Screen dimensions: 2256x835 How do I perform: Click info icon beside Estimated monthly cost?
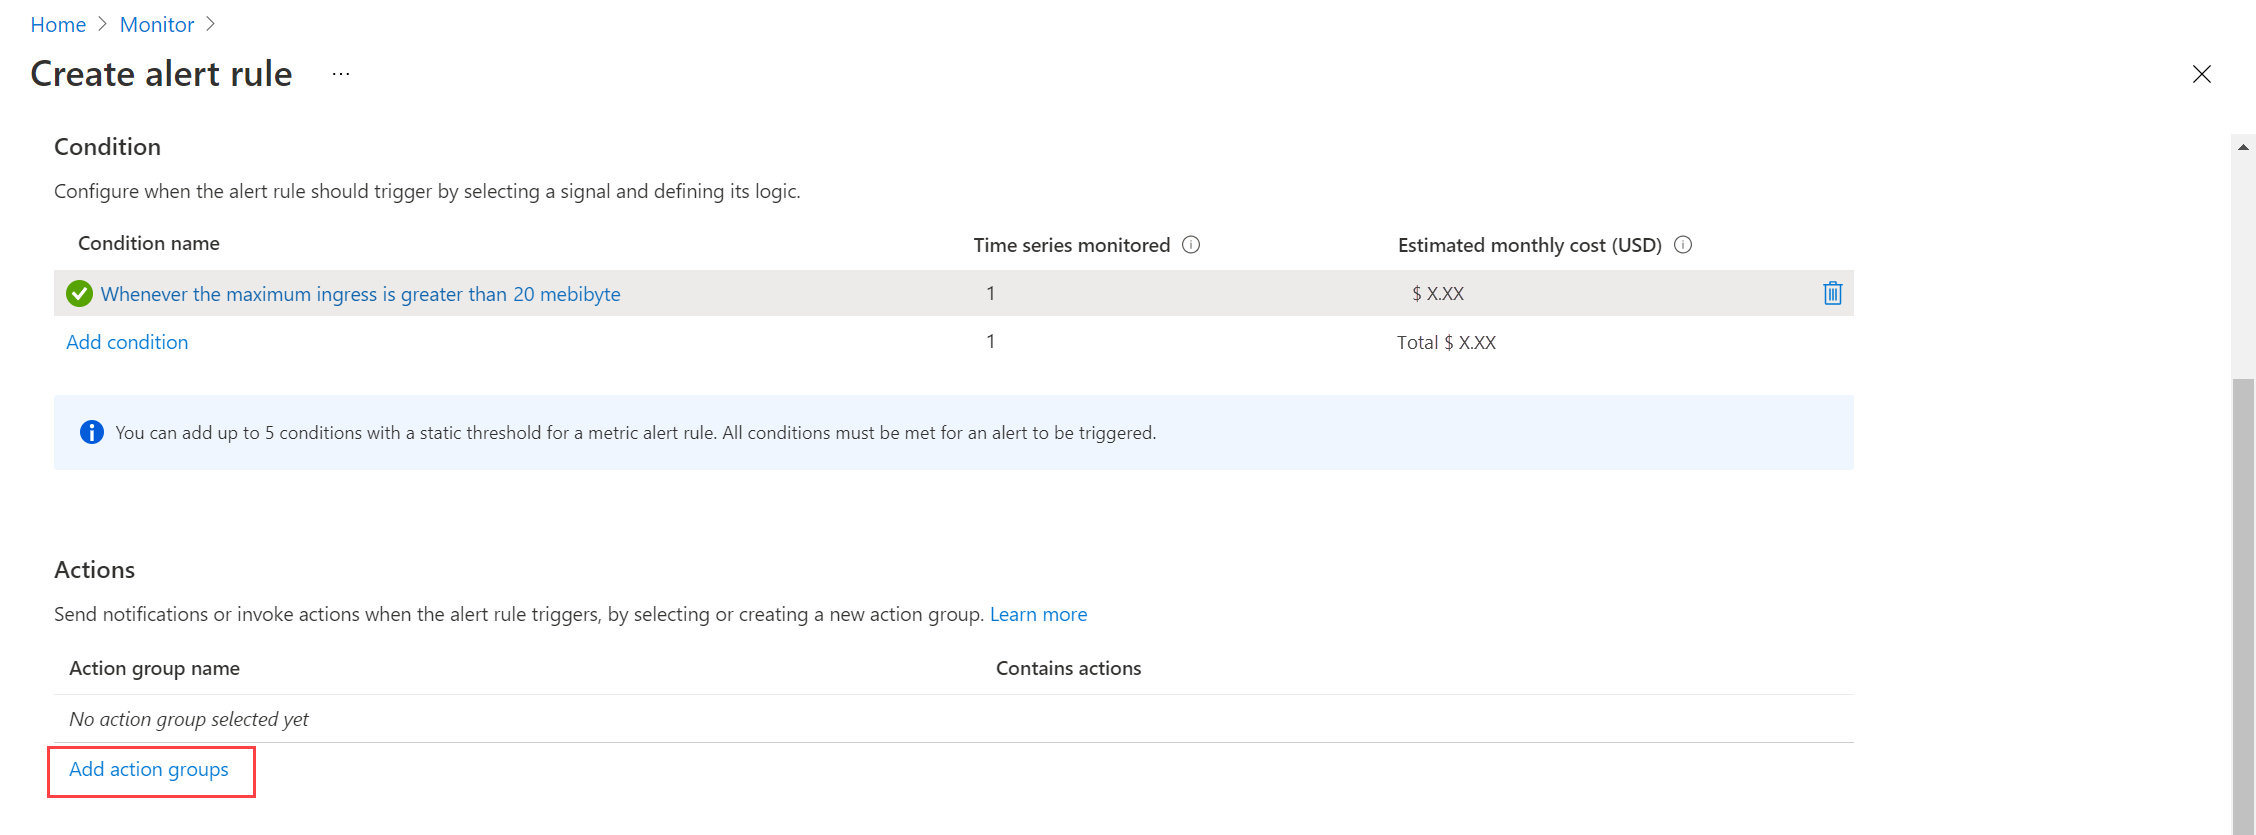[1683, 245]
